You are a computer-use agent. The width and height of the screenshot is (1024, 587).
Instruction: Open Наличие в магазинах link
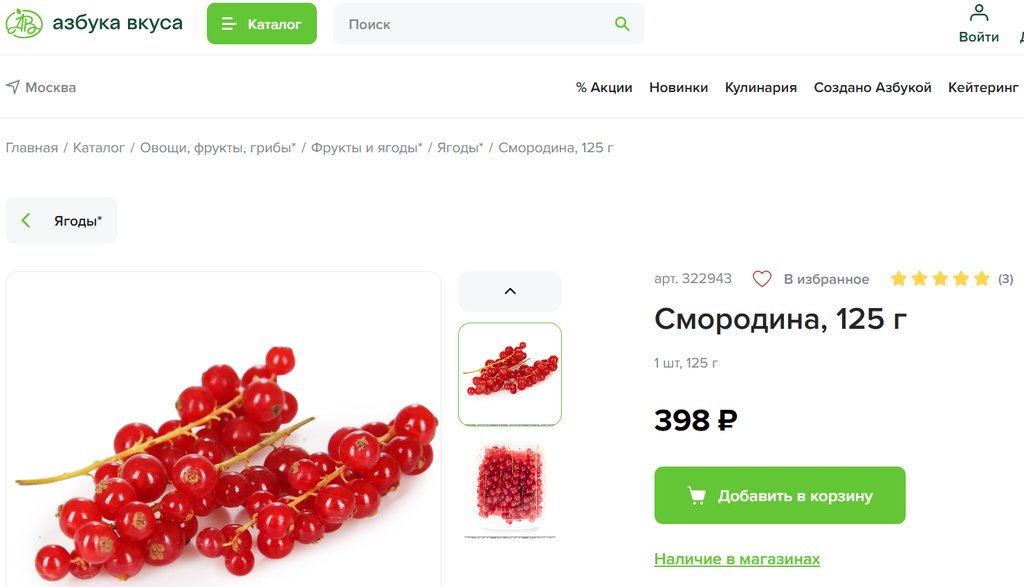[x=737, y=559]
